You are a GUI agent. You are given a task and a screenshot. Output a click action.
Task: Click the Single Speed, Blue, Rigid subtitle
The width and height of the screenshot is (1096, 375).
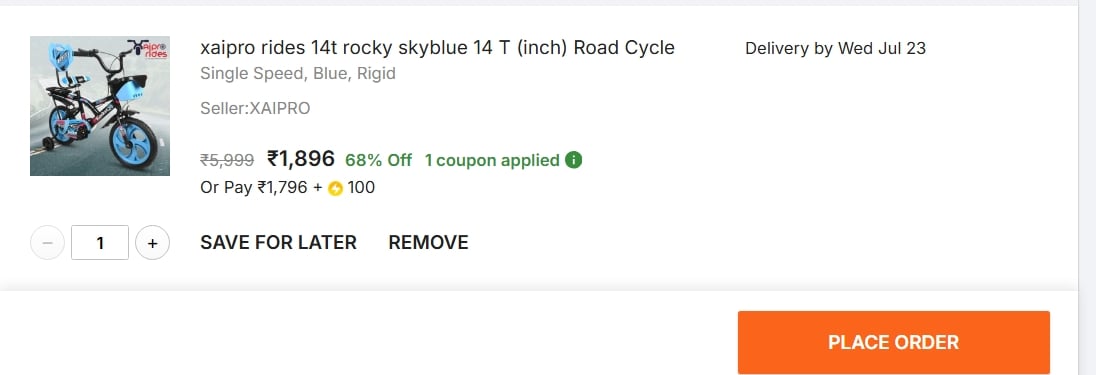[x=298, y=73]
